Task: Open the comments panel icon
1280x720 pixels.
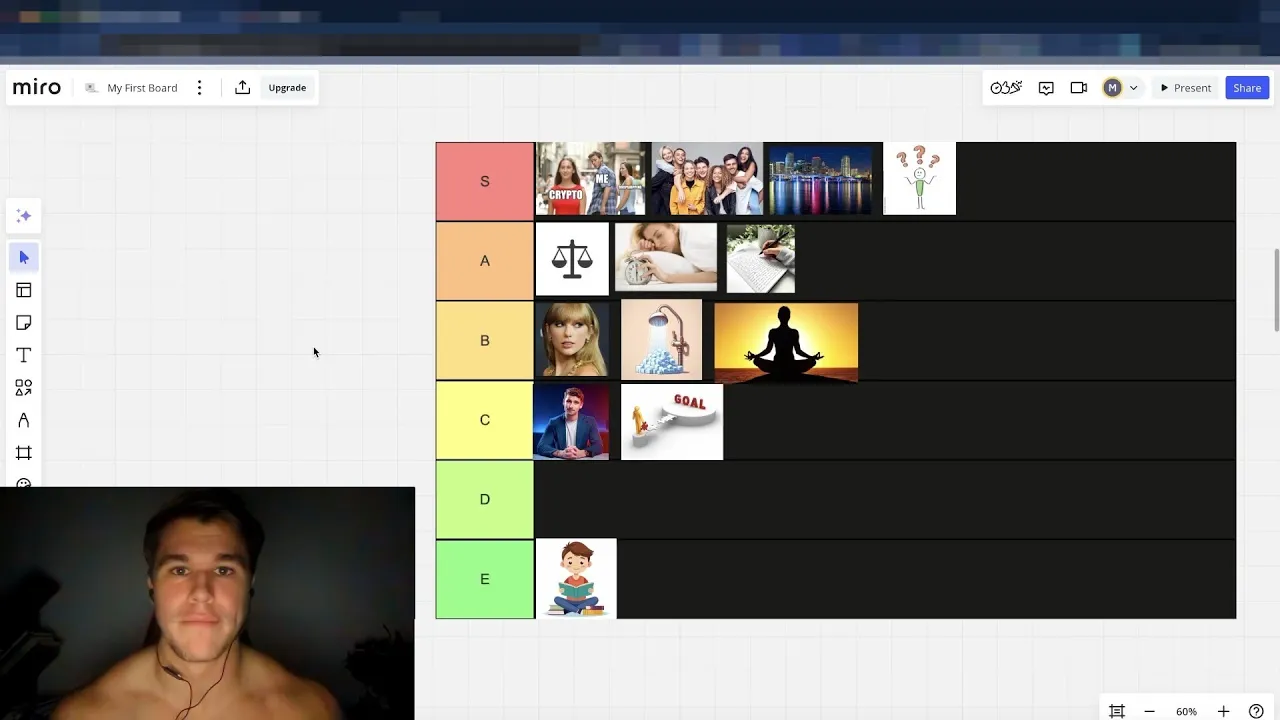Action: click(1046, 88)
